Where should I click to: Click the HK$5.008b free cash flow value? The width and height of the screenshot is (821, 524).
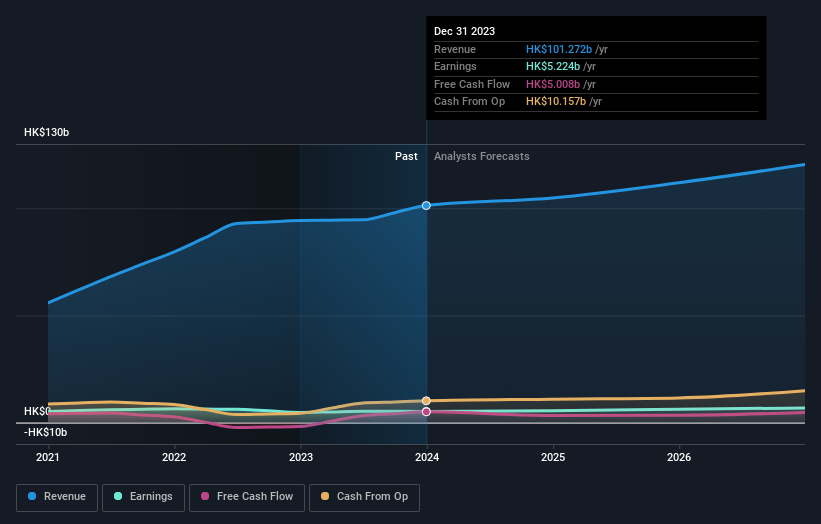[553, 84]
